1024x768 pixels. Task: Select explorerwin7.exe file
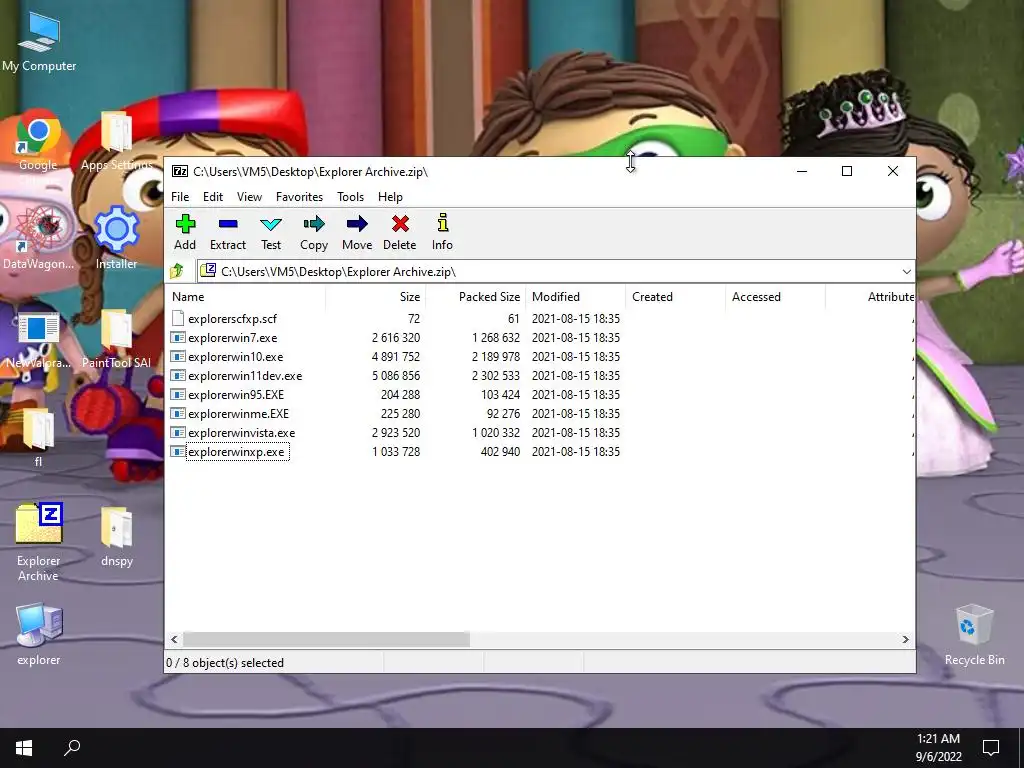(232, 338)
